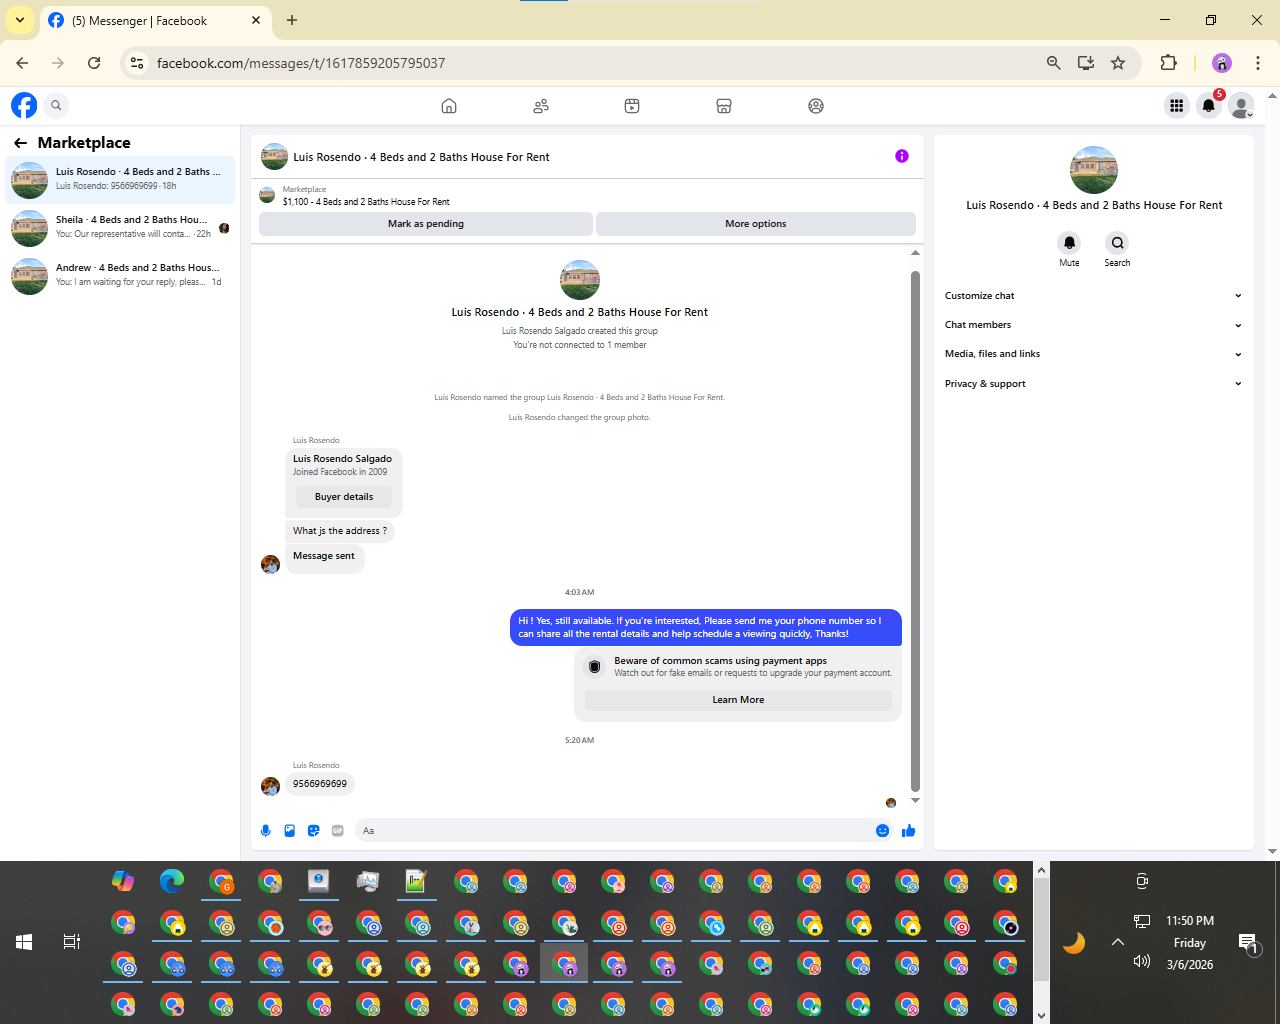1280x1024 pixels.
Task: Open Windows Start menu
Action: (x=24, y=942)
